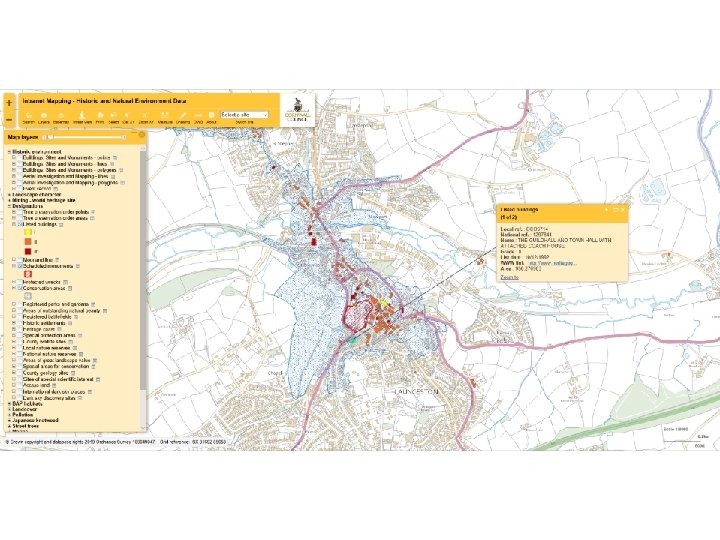
Task: Select Sites of special scientific interest row
Action: [58, 380]
